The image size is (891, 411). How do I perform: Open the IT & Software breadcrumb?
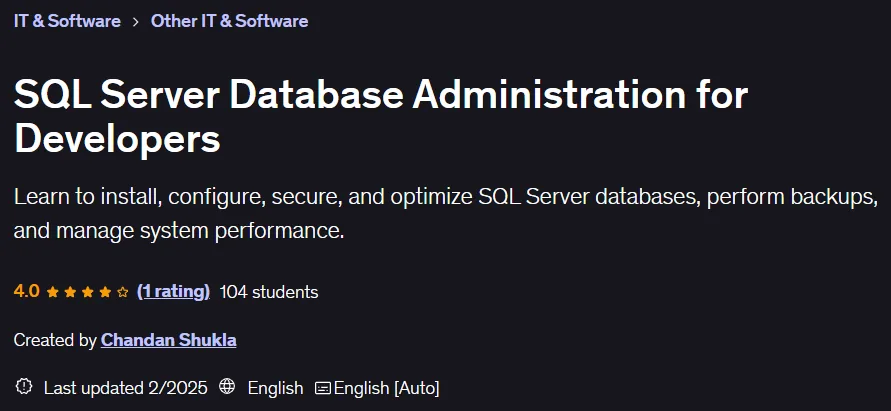[67, 21]
